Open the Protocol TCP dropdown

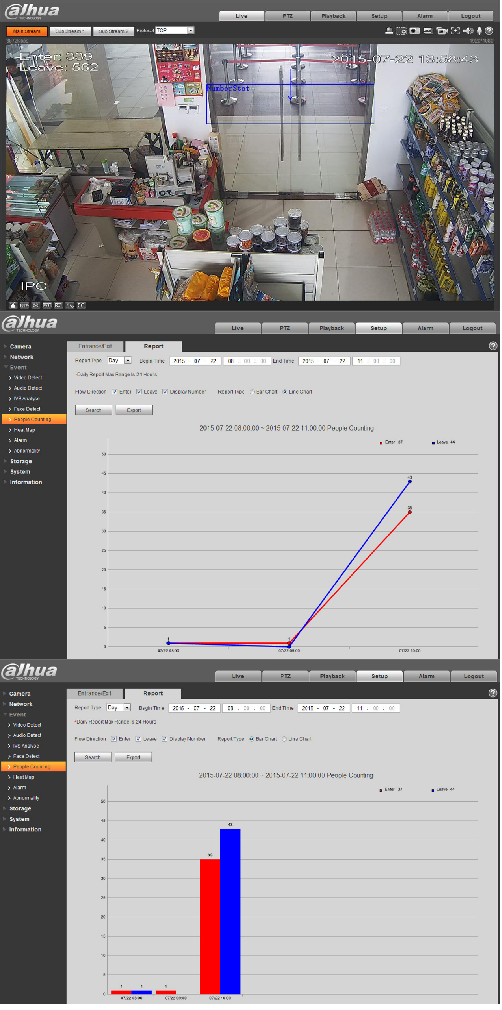pos(174,30)
